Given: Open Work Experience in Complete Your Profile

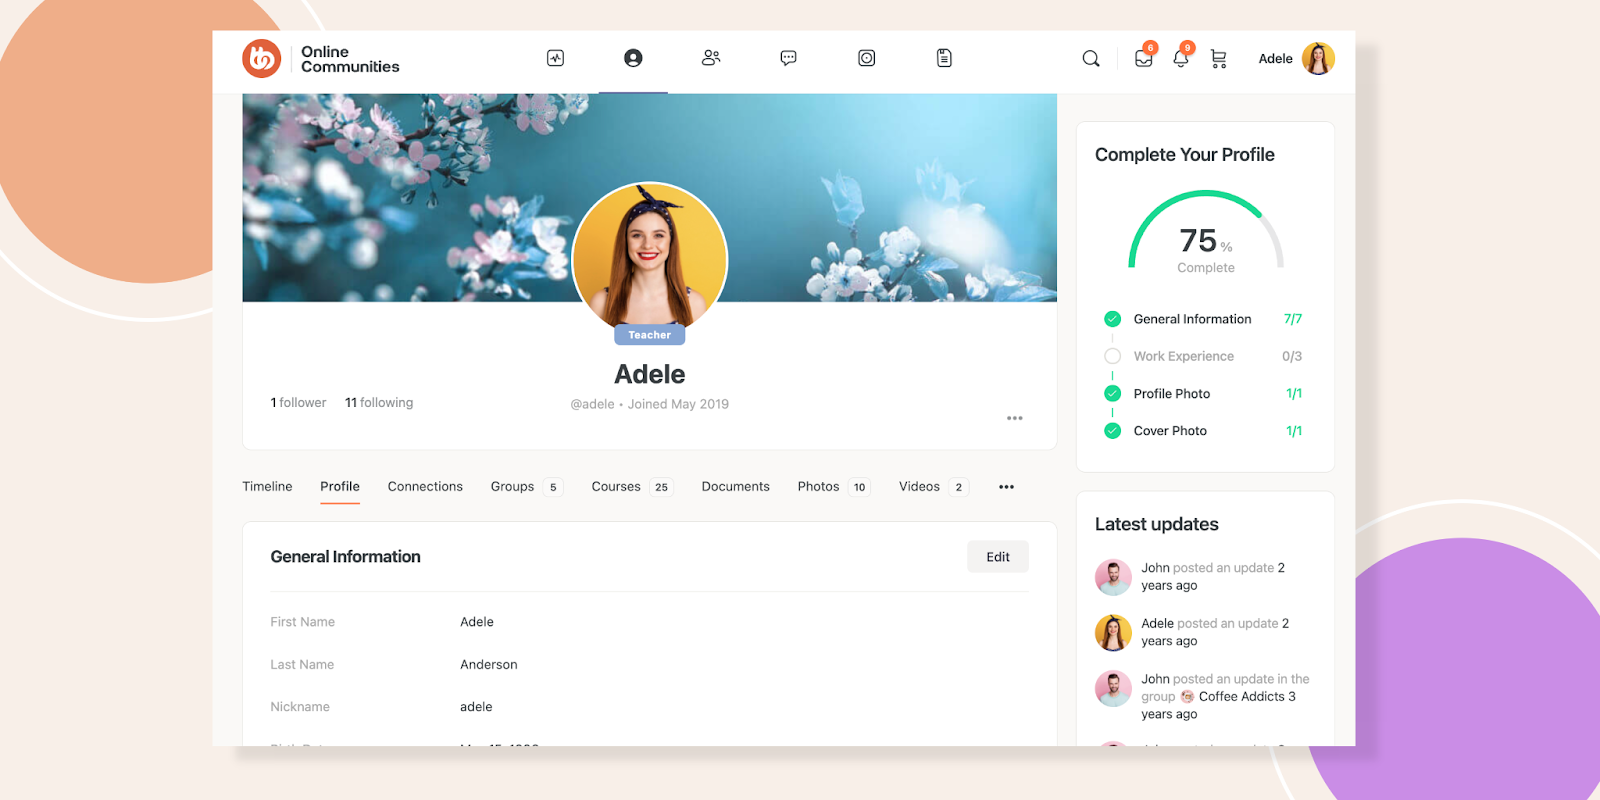Looking at the screenshot, I should pos(1184,356).
